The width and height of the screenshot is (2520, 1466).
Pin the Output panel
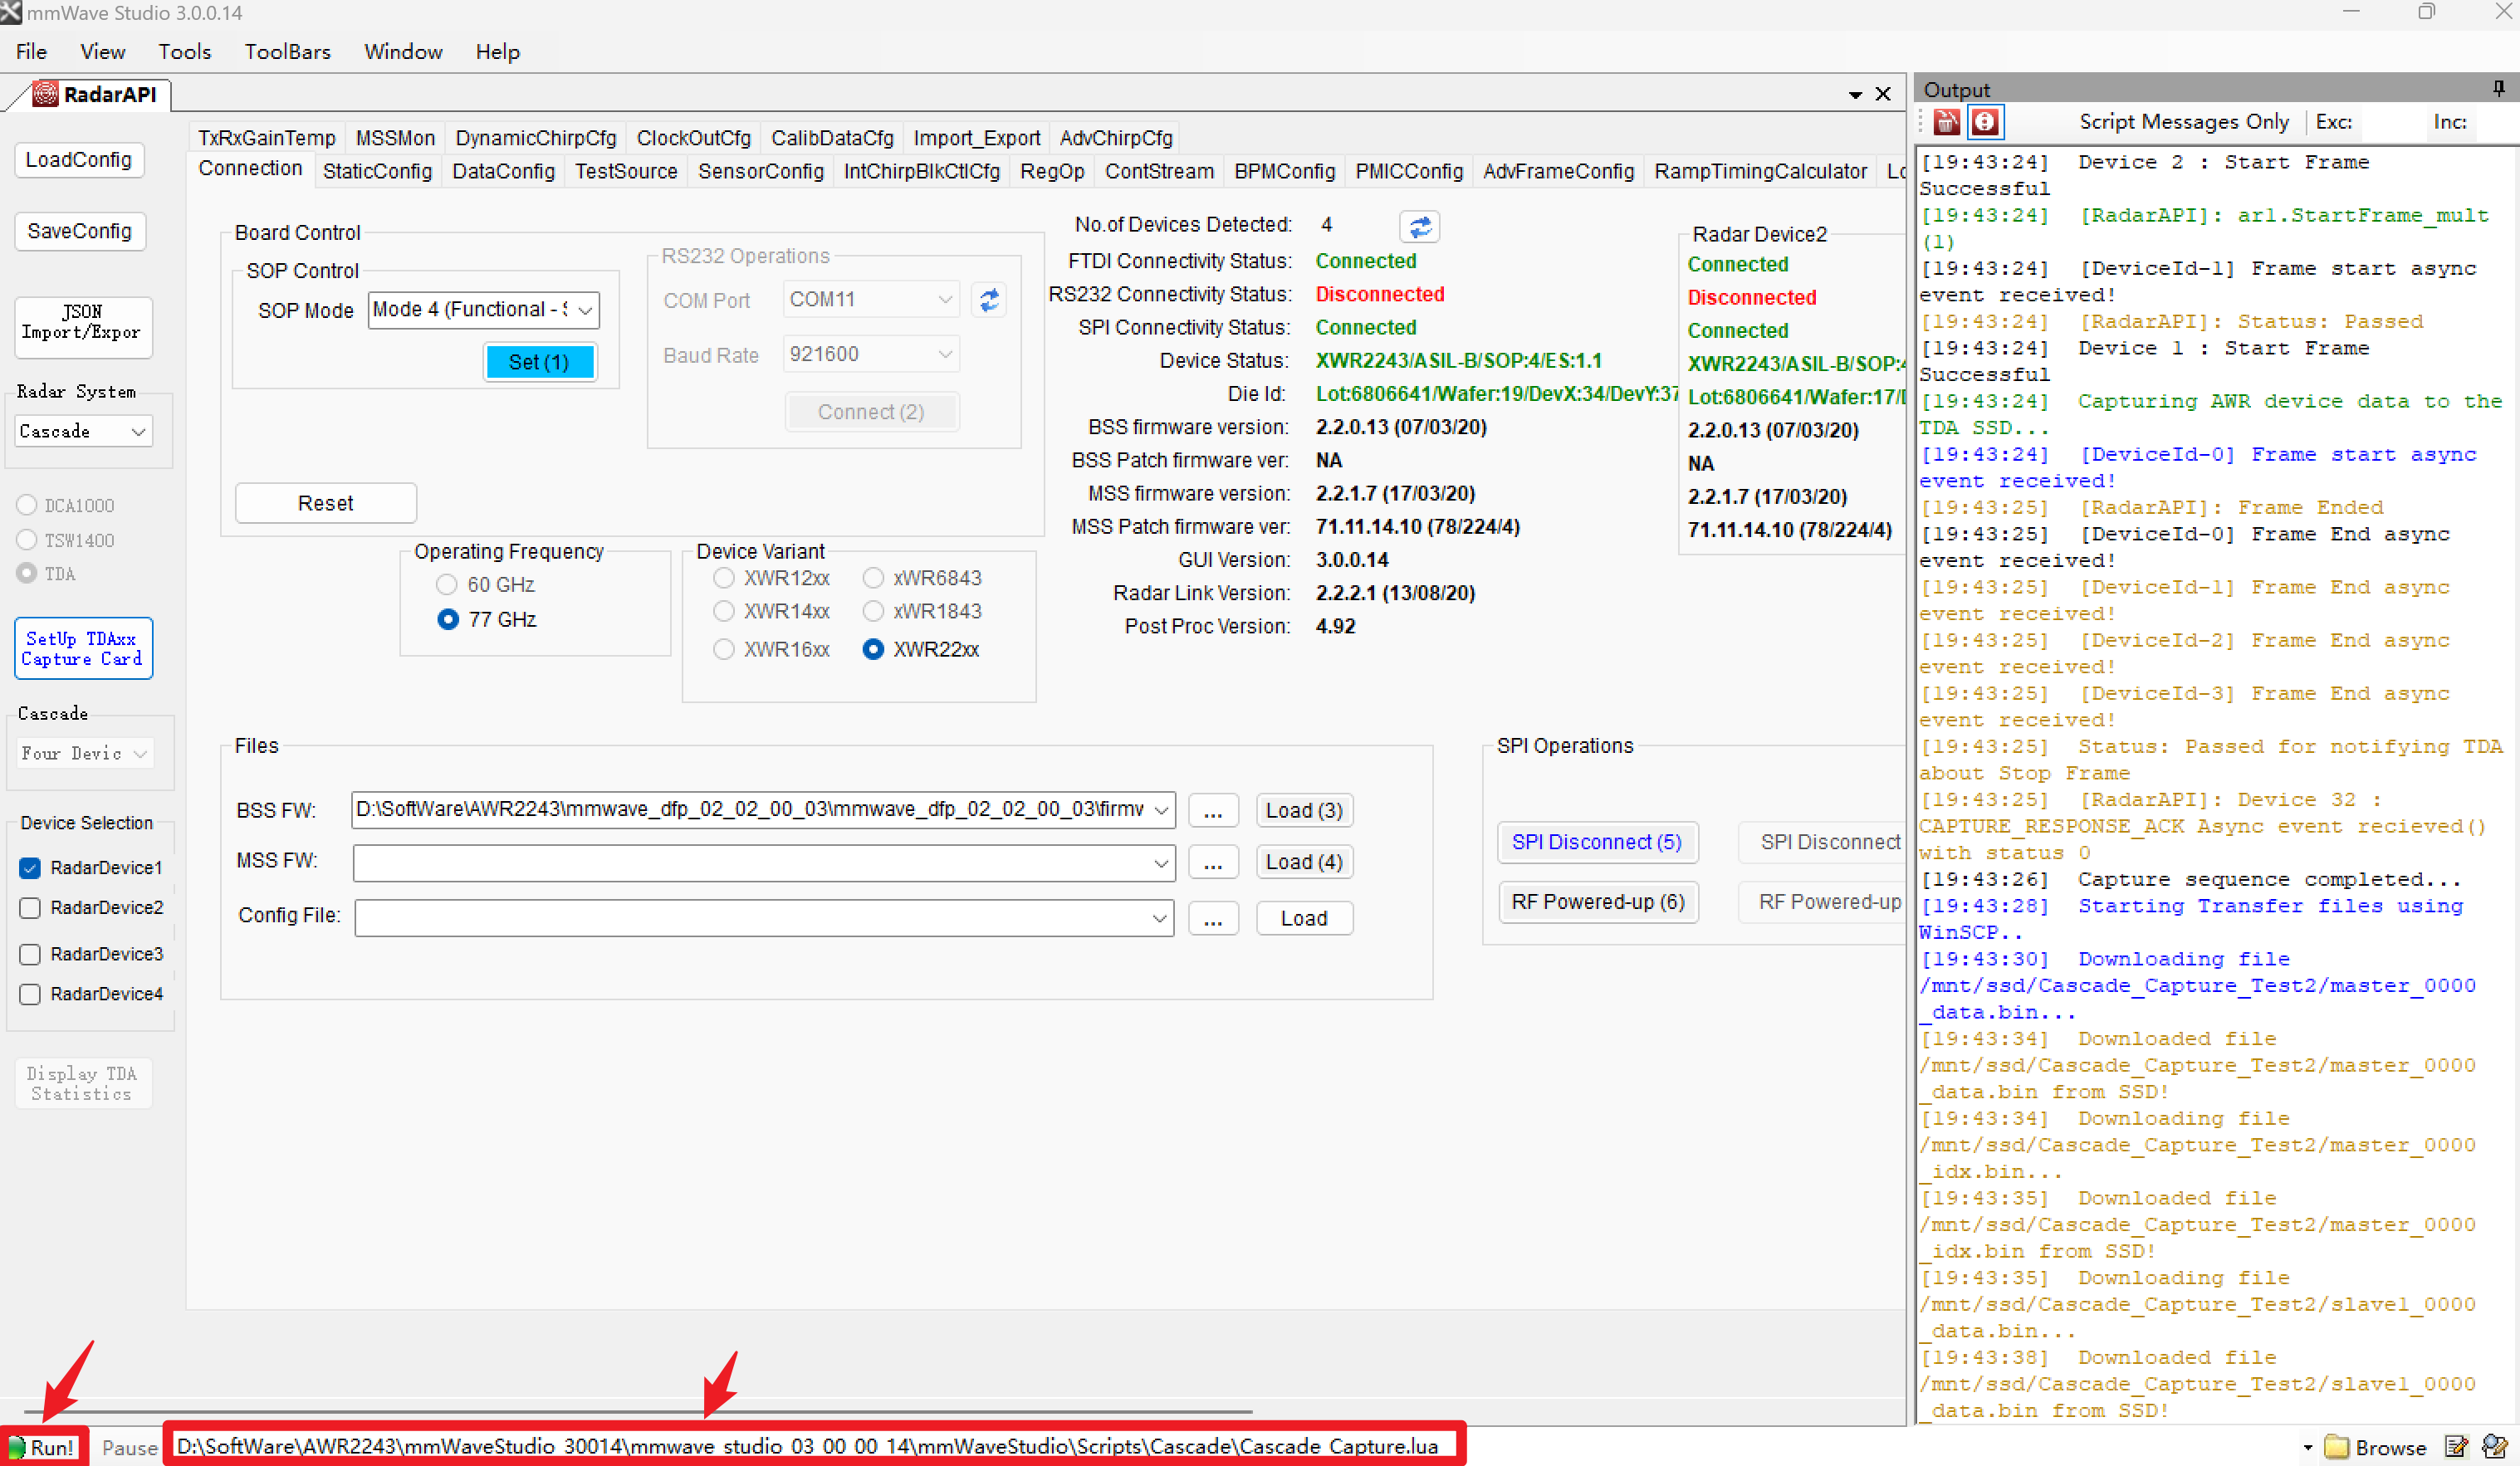pyautogui.click(x=2498, y=89)
